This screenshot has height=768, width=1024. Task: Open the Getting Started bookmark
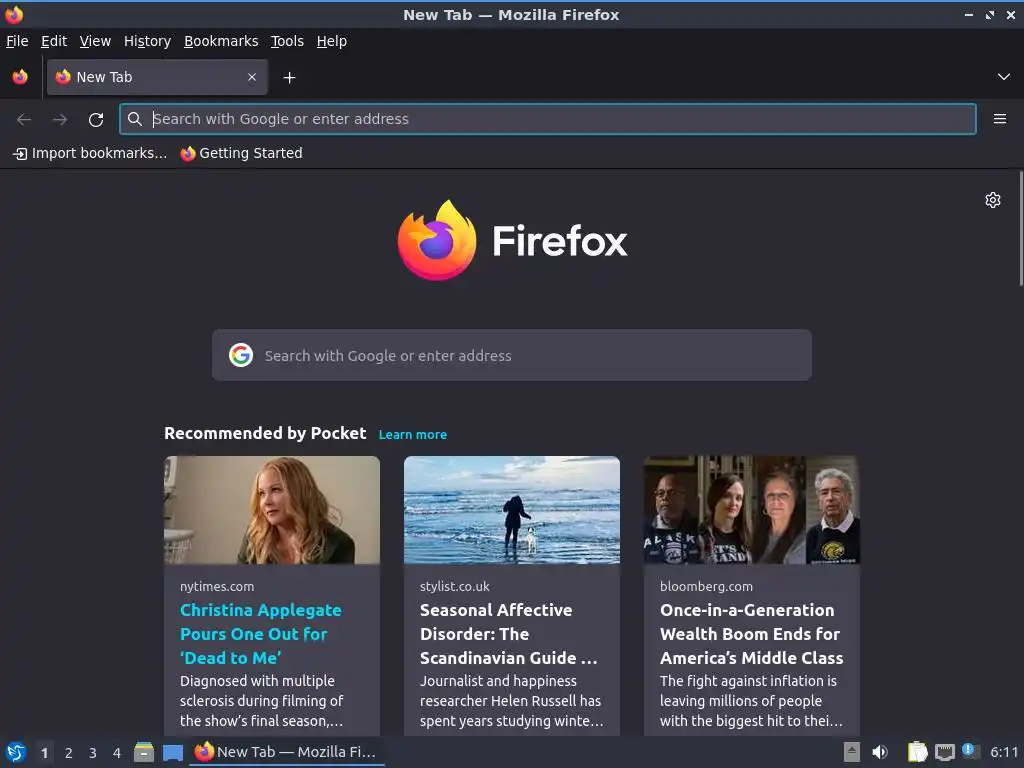(242, 153)
